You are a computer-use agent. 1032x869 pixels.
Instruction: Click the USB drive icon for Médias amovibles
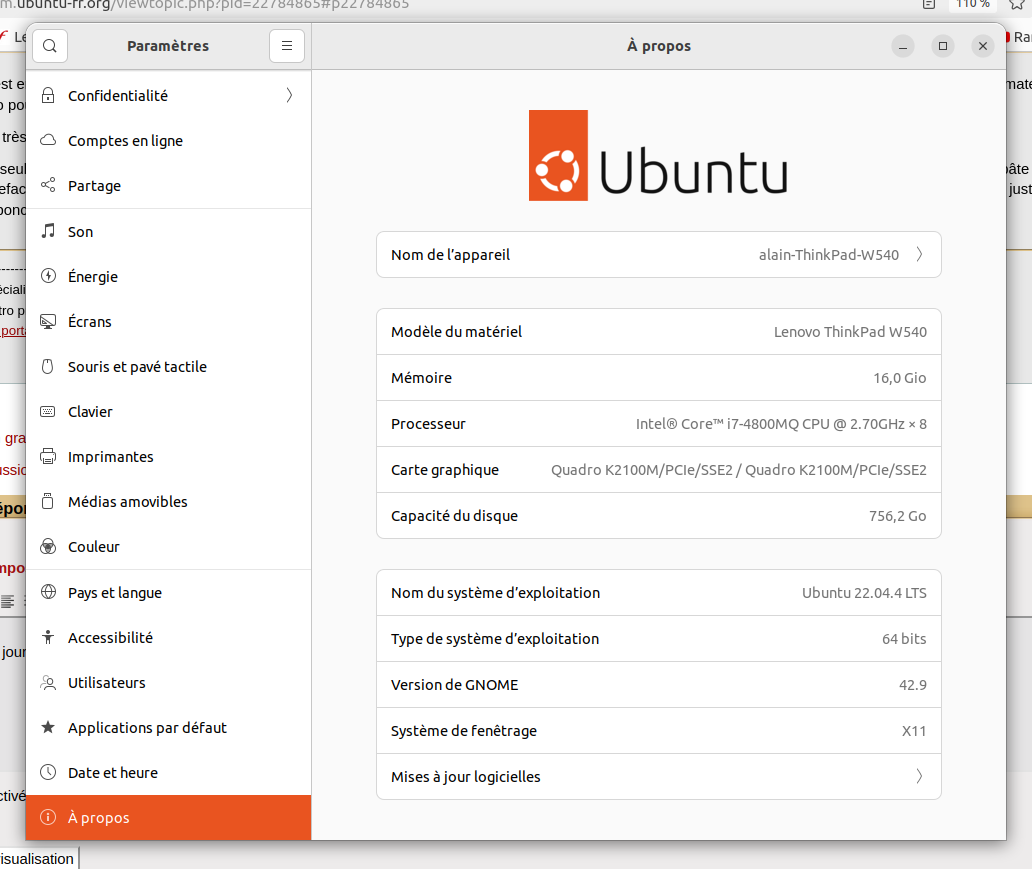[48, 501]
